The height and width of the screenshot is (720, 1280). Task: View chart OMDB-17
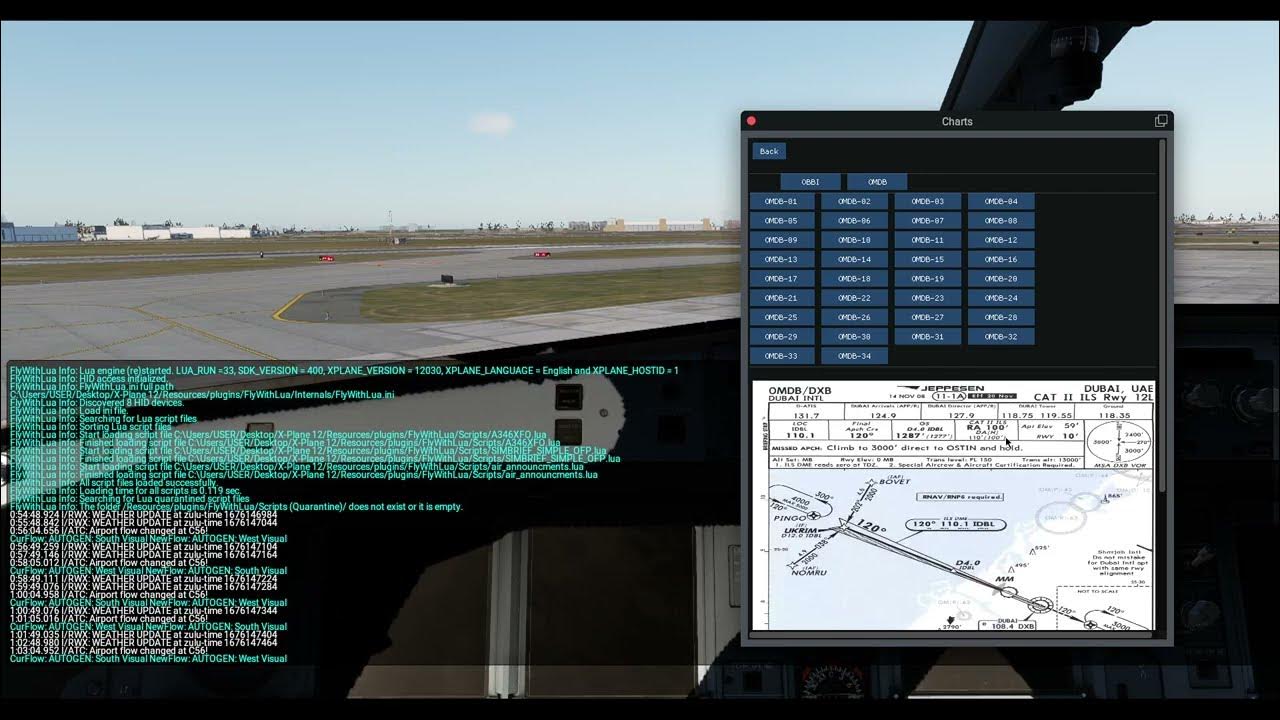coord(781,279)
